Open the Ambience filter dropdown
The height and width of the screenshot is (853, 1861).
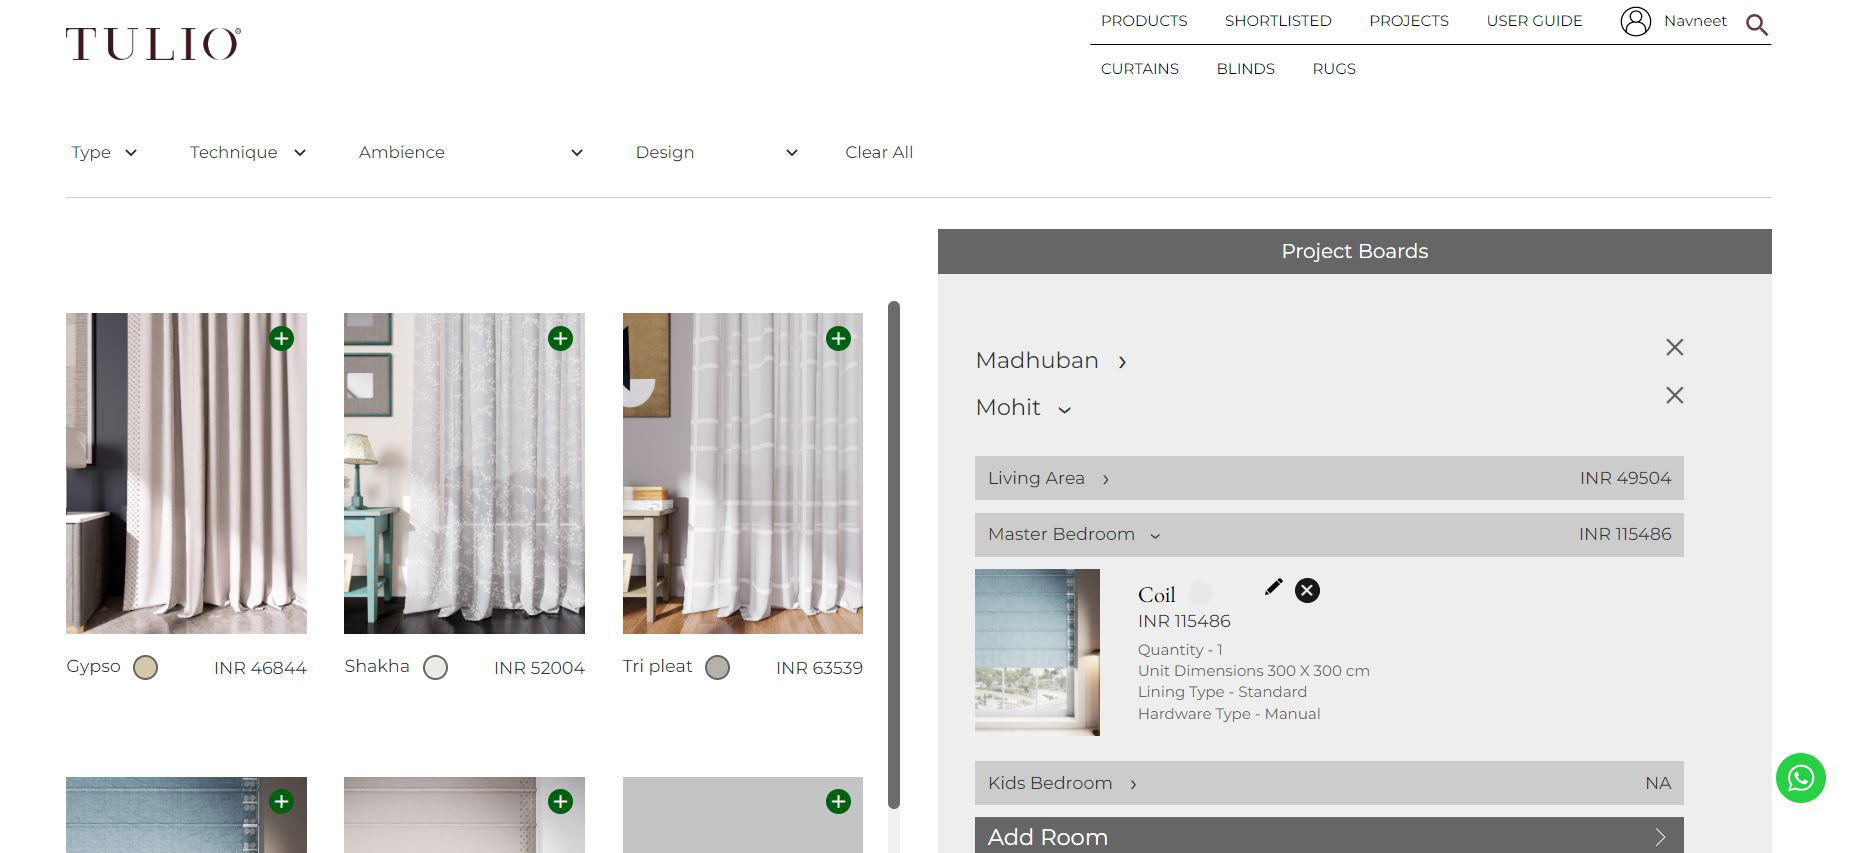pos(470,152)
